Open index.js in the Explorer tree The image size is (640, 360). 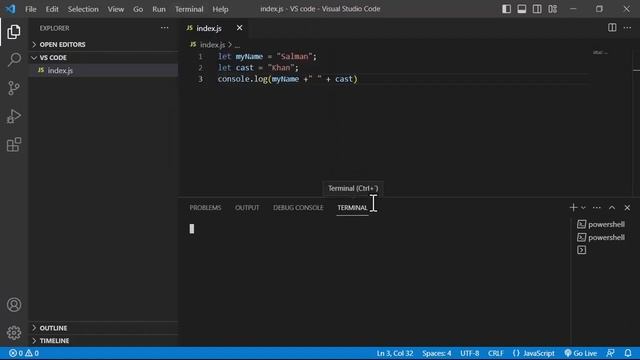coord(103,70)
